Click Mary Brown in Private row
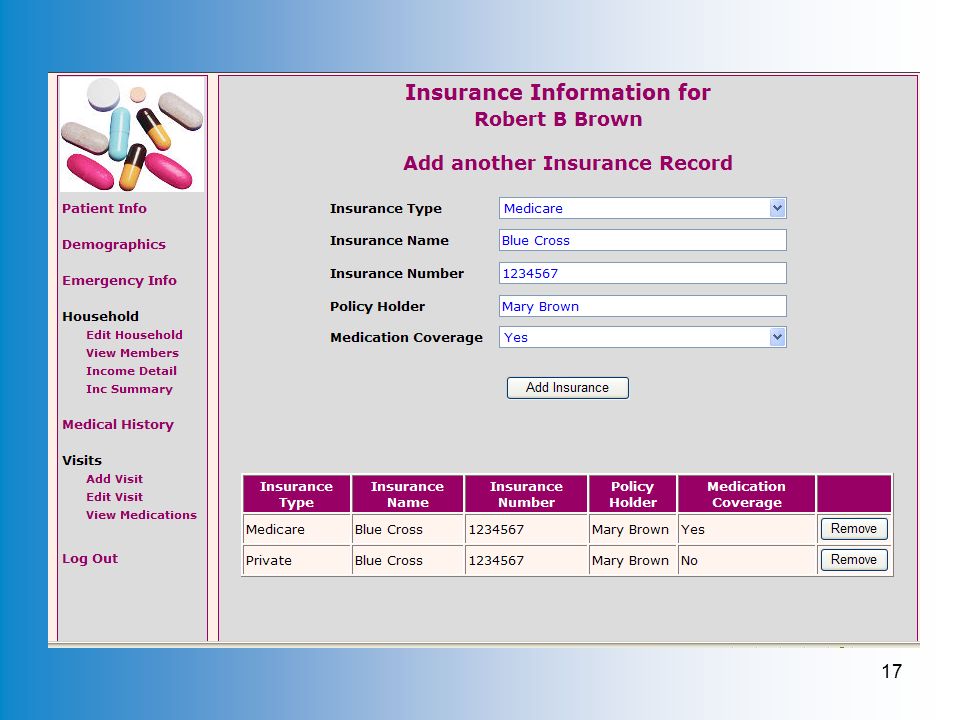 click(x=632, y=560)
